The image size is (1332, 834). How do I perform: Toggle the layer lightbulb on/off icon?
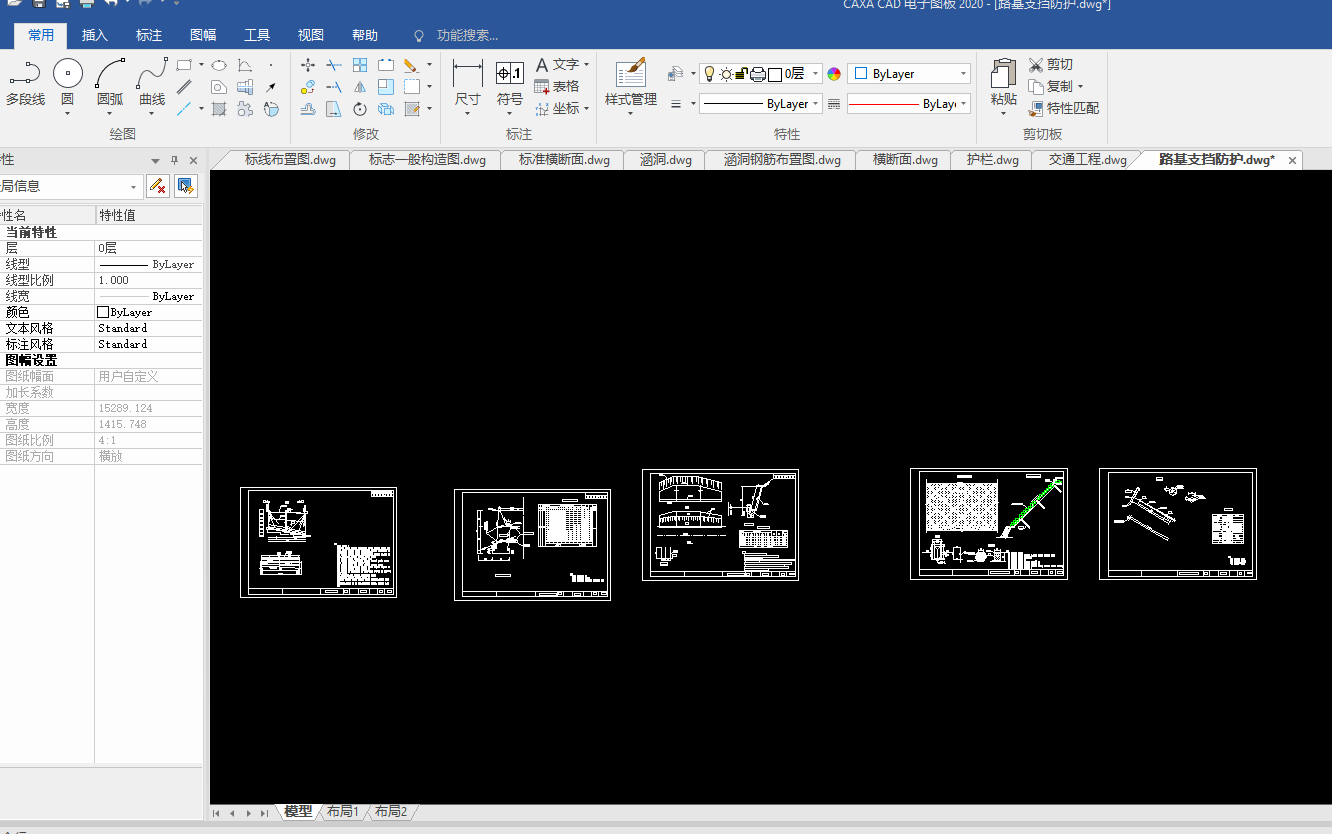click(x=710, y=74)
